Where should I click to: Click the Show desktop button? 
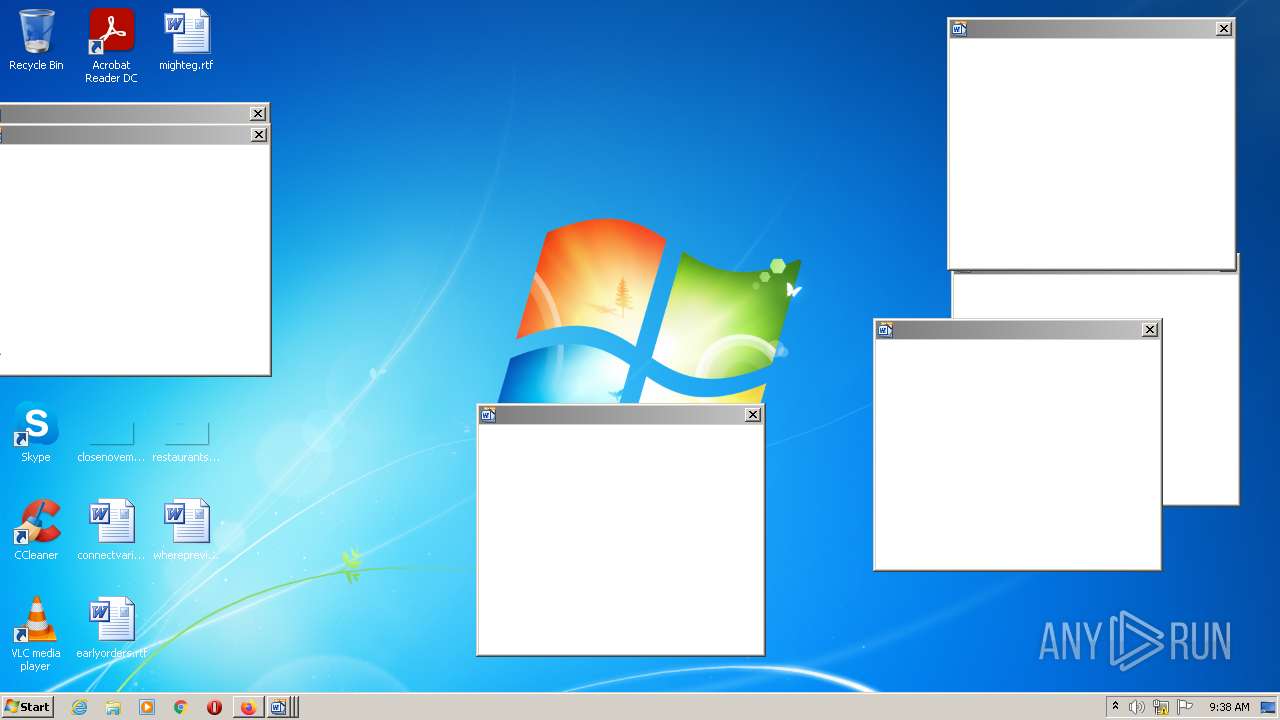click(1268, 707)
